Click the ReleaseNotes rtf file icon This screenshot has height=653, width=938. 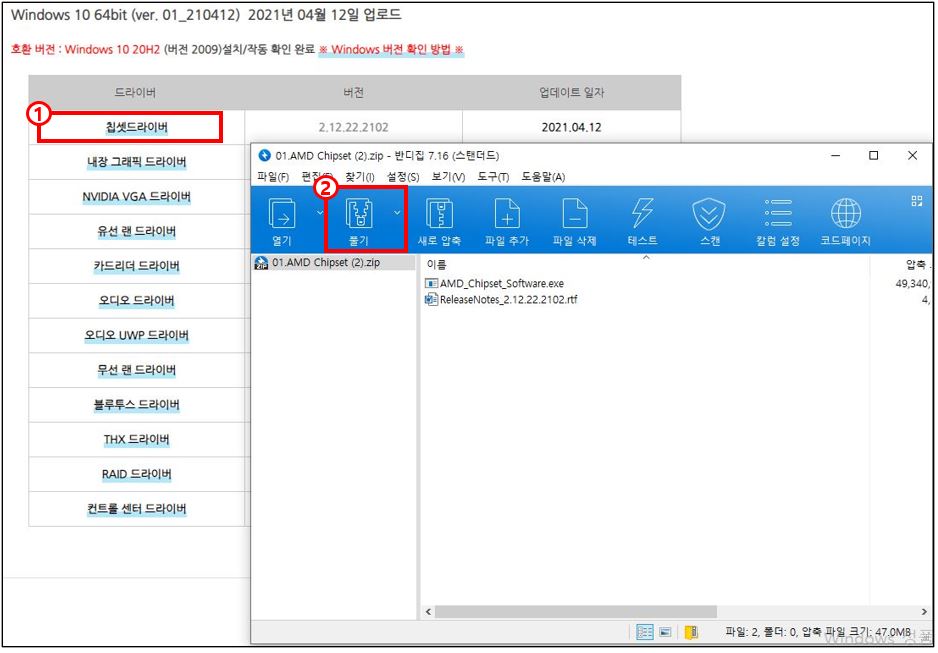(431, 300)
